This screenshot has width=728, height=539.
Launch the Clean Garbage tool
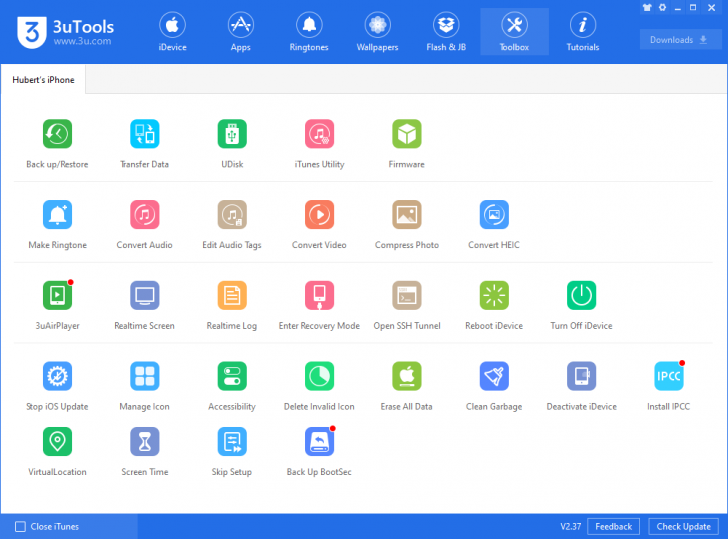click(x=494, y=376)
